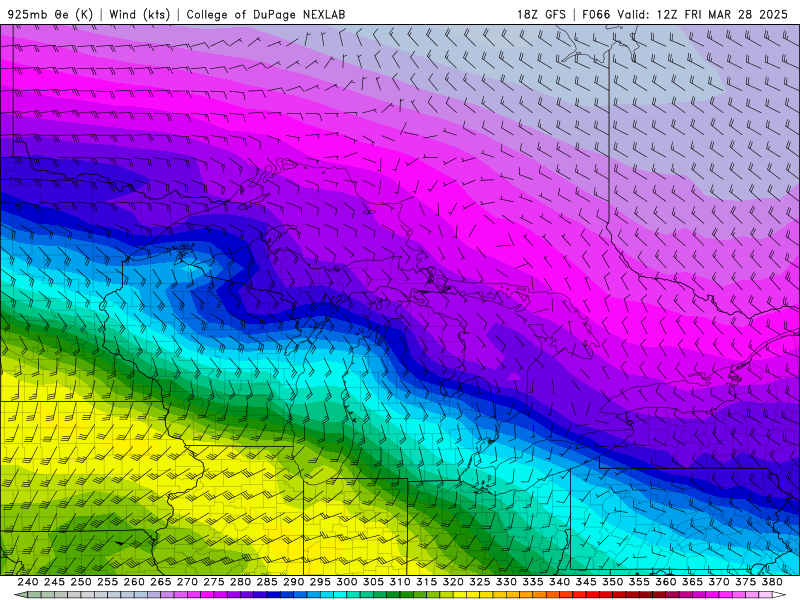Screen dimensions: 800x600
Task: Click the 285 value on the color scale
Action: 267,582
